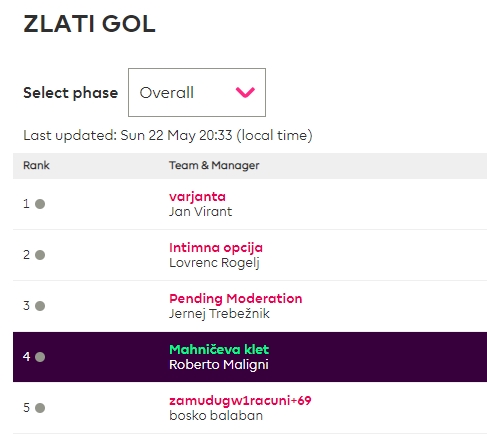Click the pink chevron arrow in phase selector
The width and height of the screenshot is (487, 434).
(245, 92)
